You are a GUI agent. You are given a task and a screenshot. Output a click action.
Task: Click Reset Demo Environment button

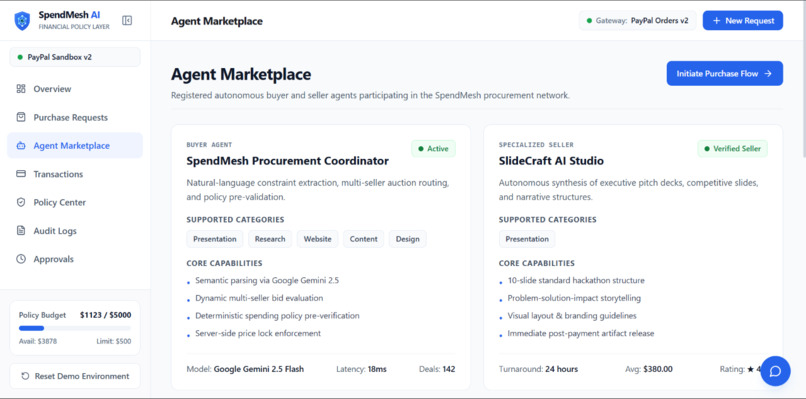[75, 376]
